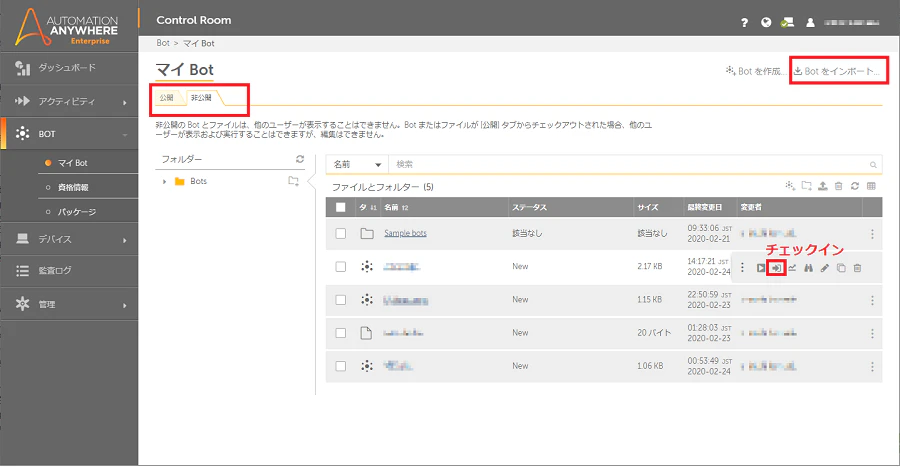Open the user profile icon

point(810,22)
